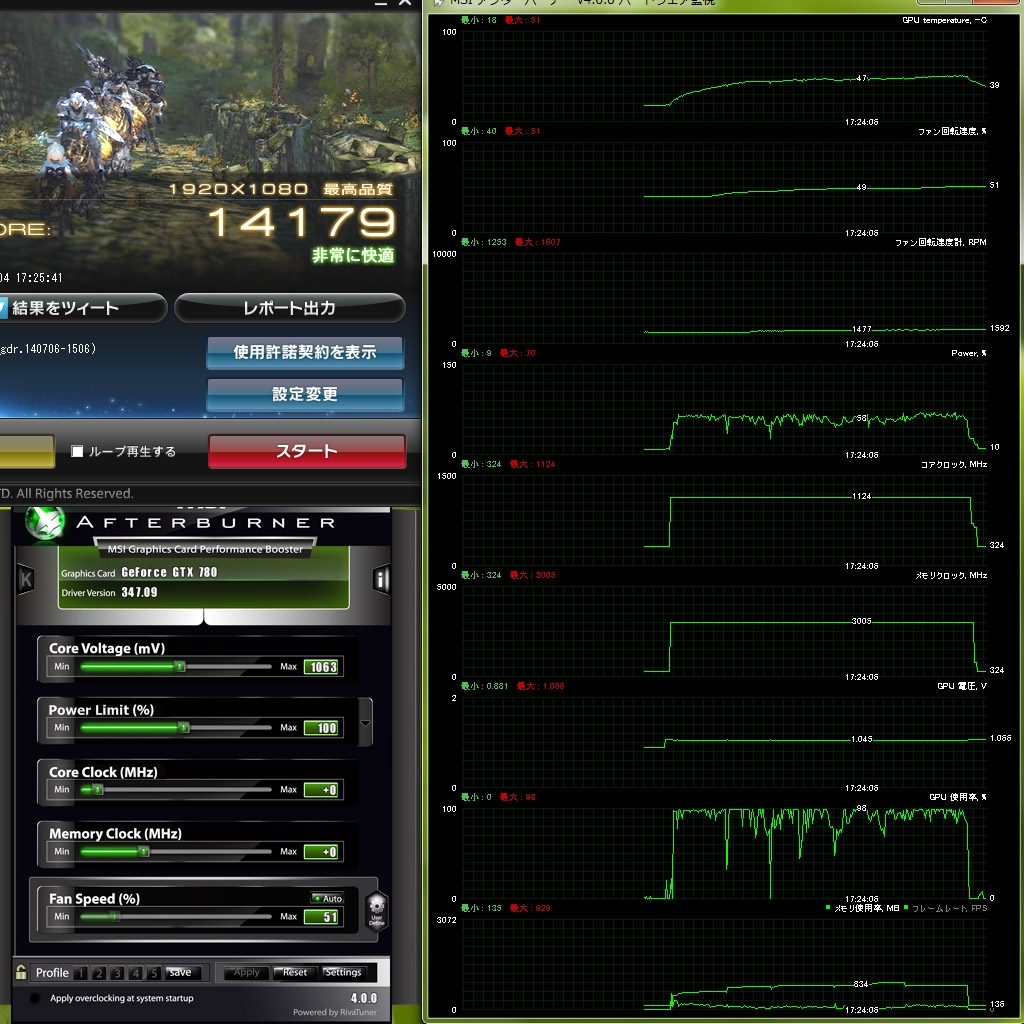Click the Afterburner green jet logo
The image size is (1024, 1024).
pyautogui.click(x=44, y=522)
